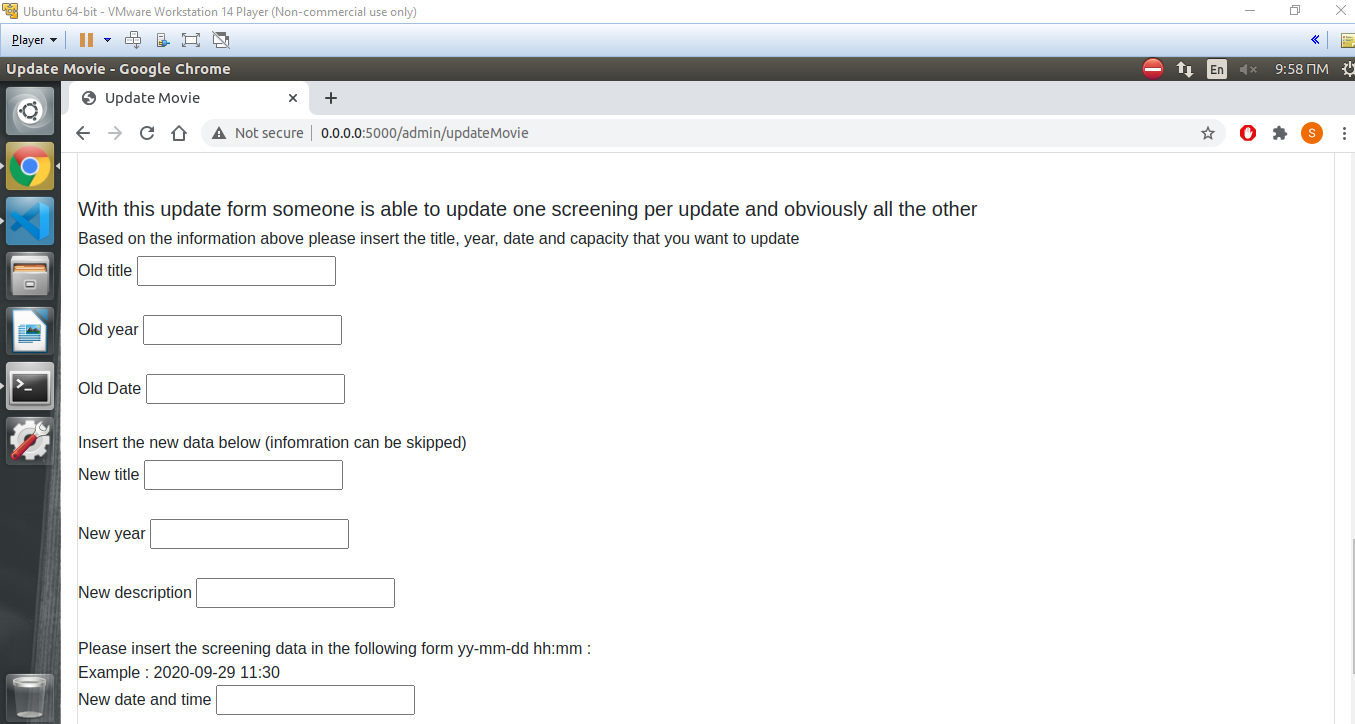The width and height of the screenshot is (1355, 724).
Task: Open System Settings wrench-gear icon
Action: pyautogui.click(x=30, y=440)
